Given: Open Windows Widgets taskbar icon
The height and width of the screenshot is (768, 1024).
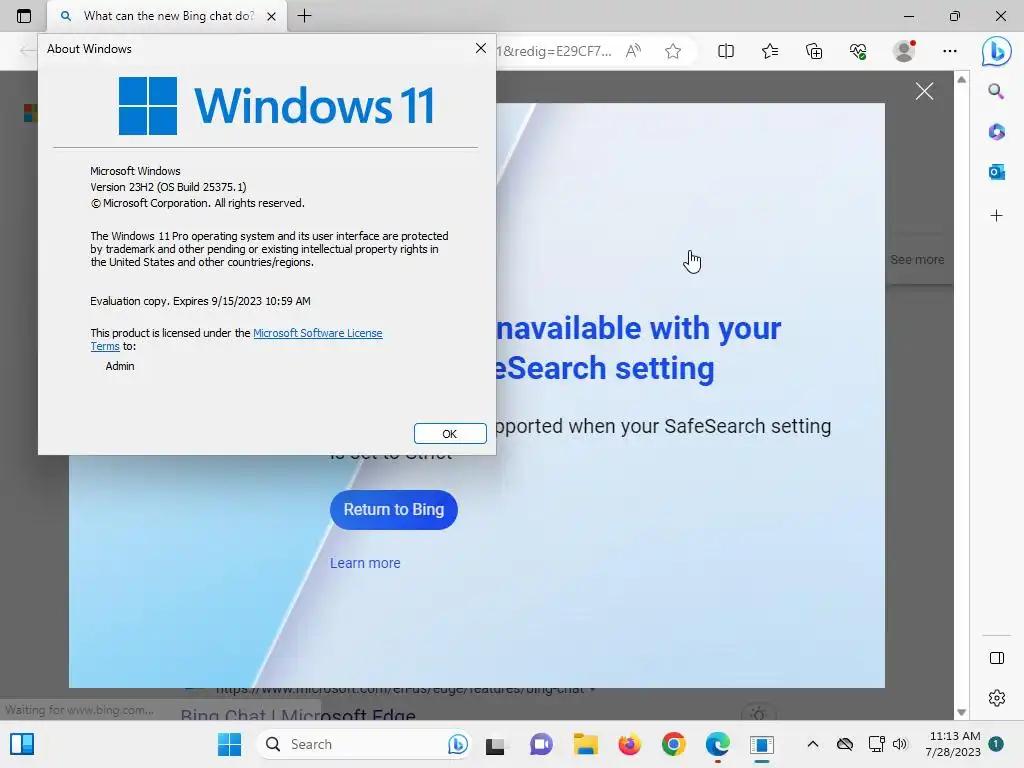Looking at the screenshot, I should tap(22, 744).
